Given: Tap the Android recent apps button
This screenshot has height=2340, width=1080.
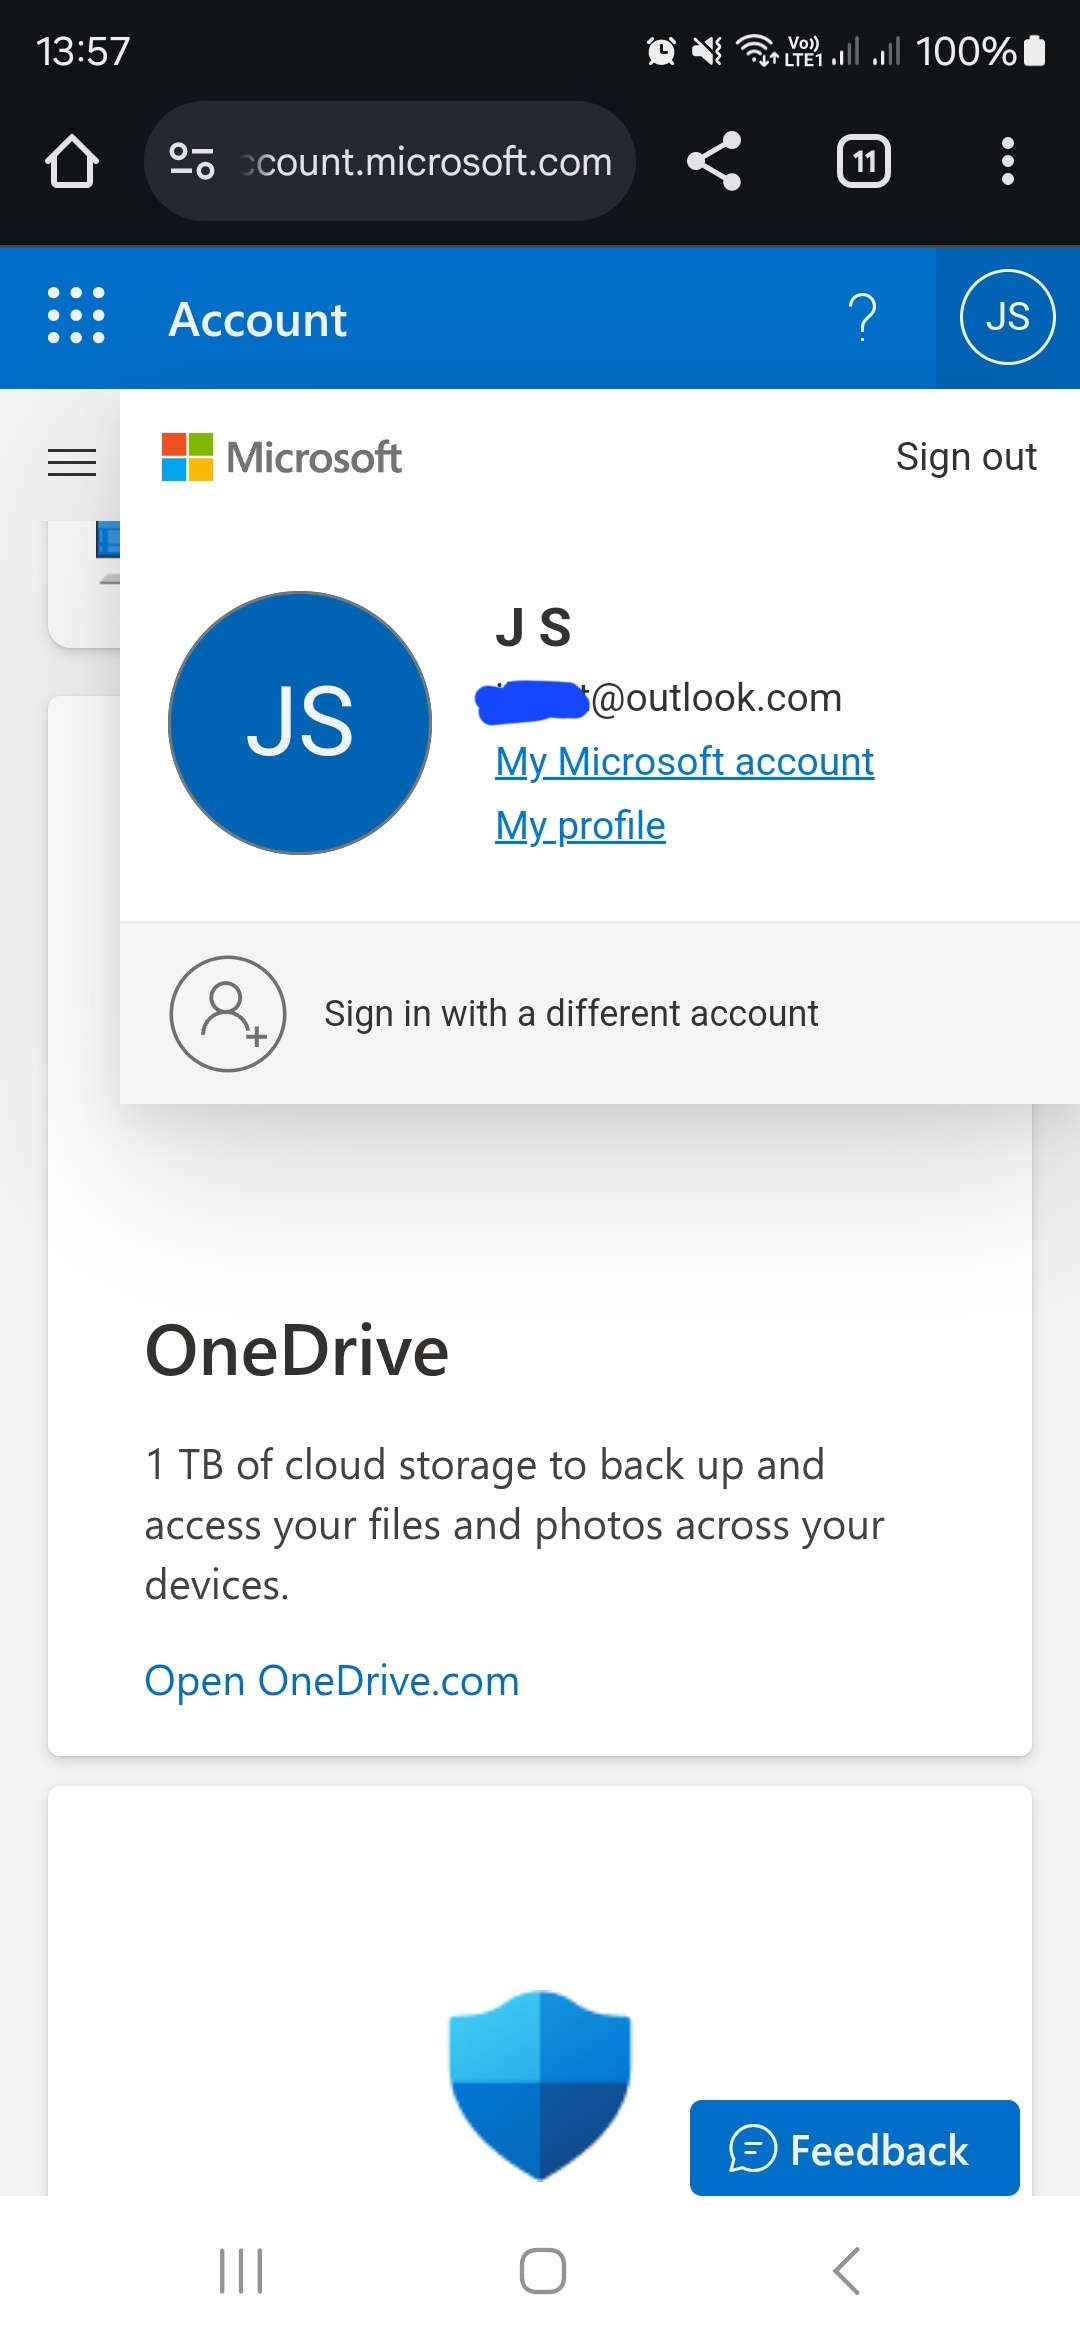Looking at the screenshot, I should (241, 2271).
